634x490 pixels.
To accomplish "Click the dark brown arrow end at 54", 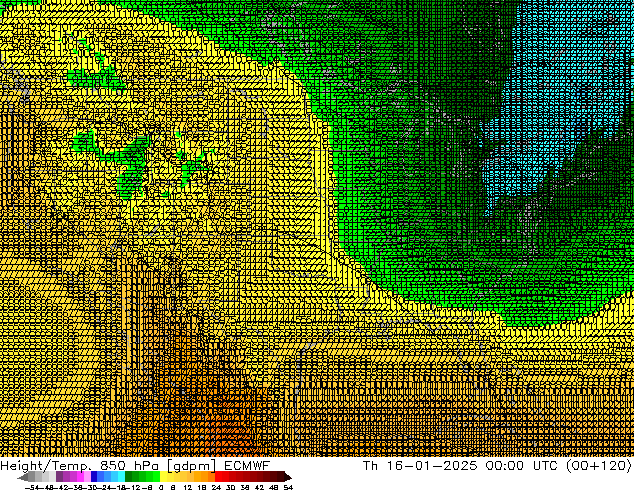I will pyautogui.click(x=288, y=477).
